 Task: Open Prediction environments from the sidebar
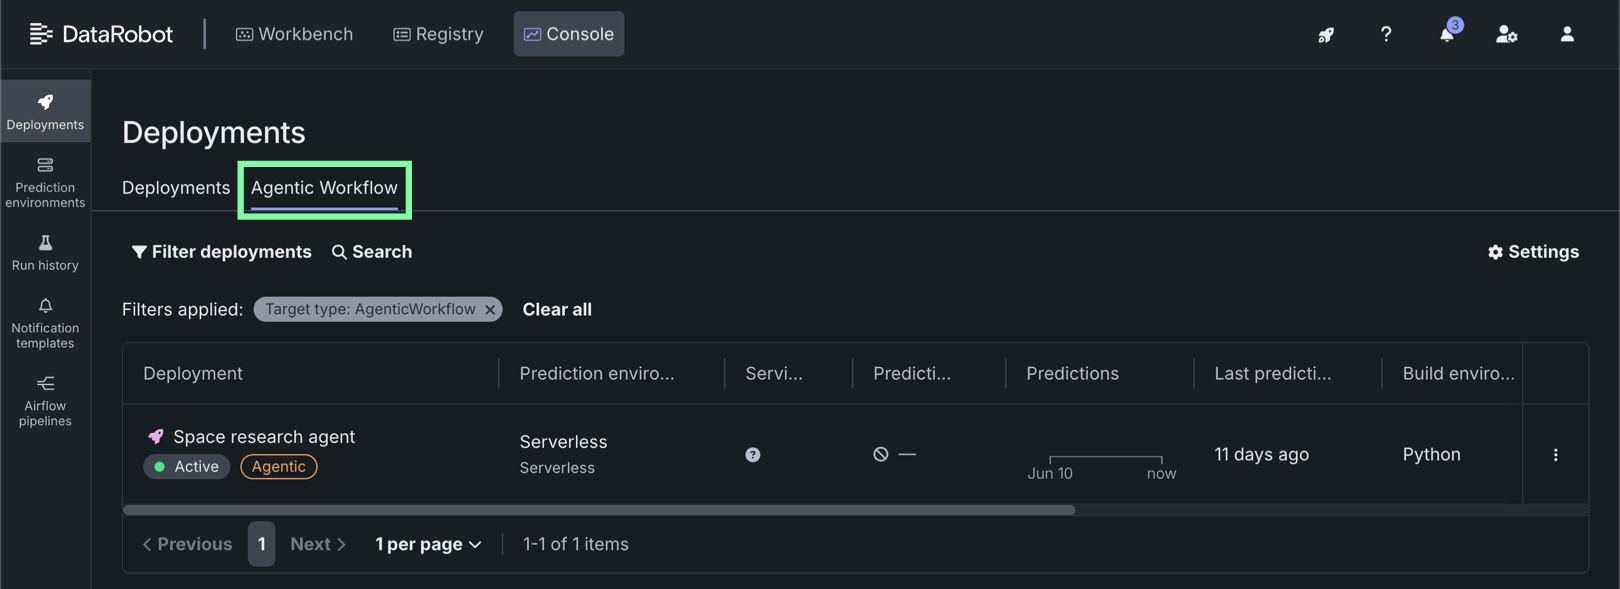45,180
